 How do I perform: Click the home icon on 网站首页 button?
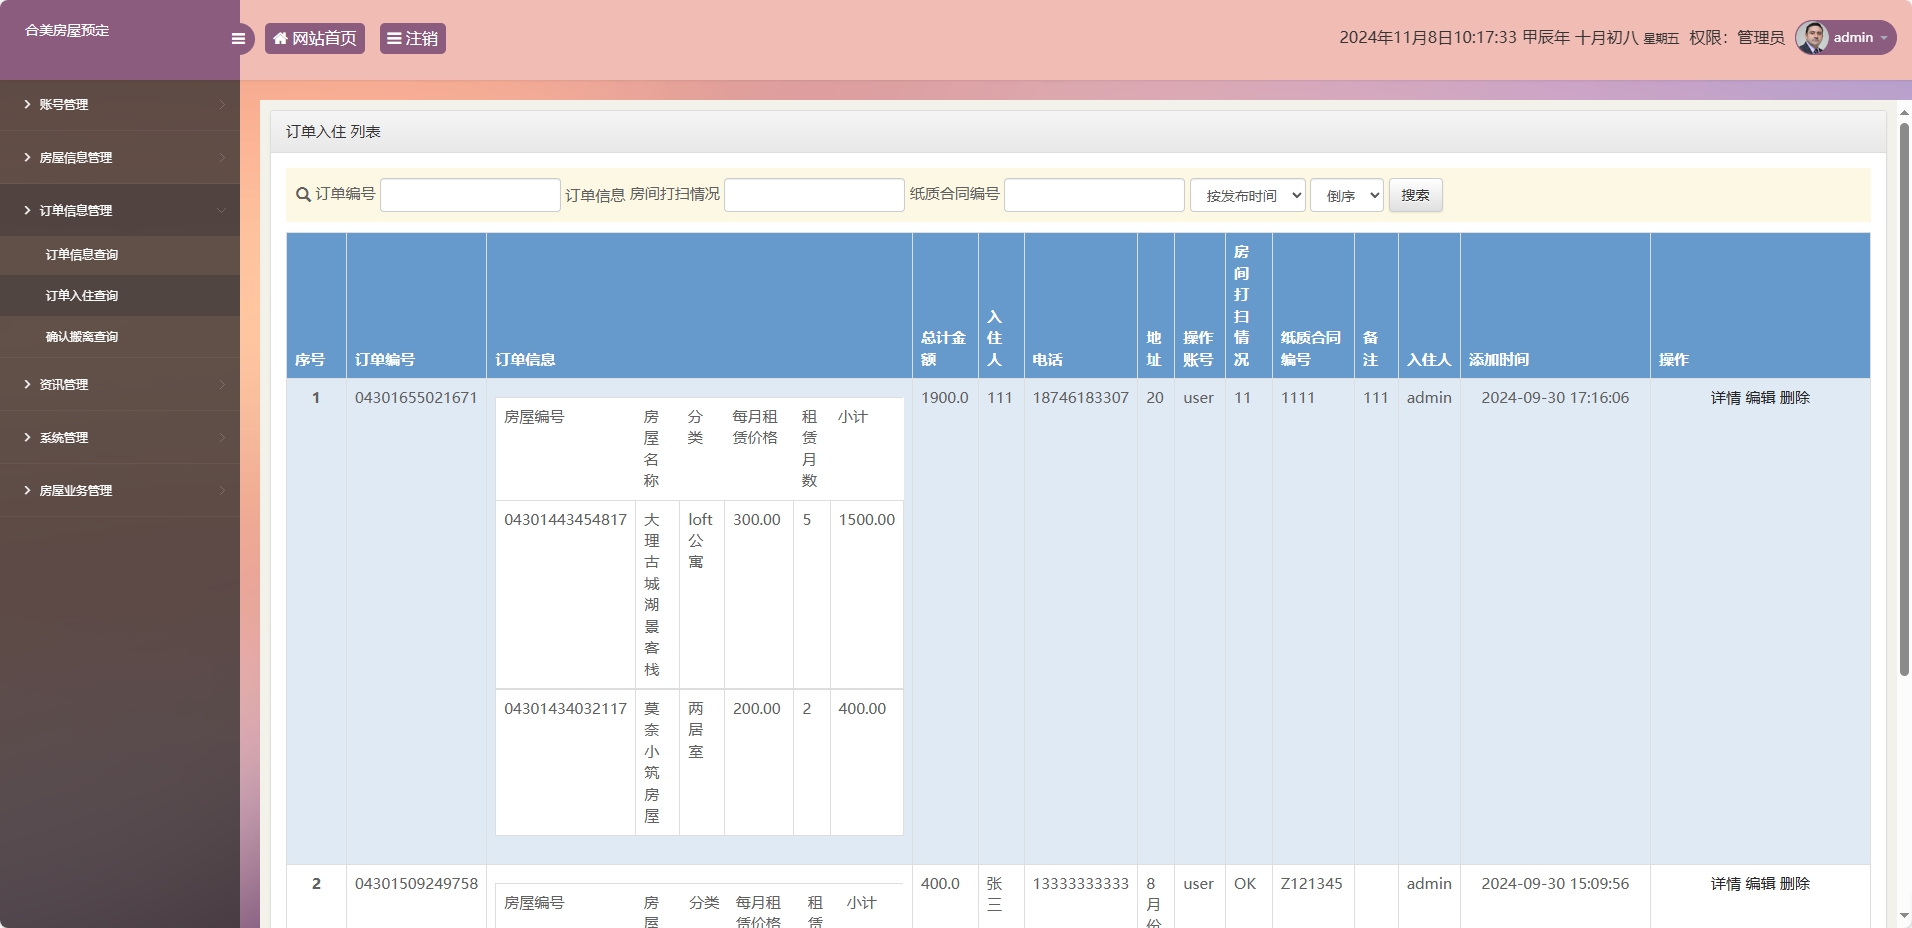[x=281, y=38]
